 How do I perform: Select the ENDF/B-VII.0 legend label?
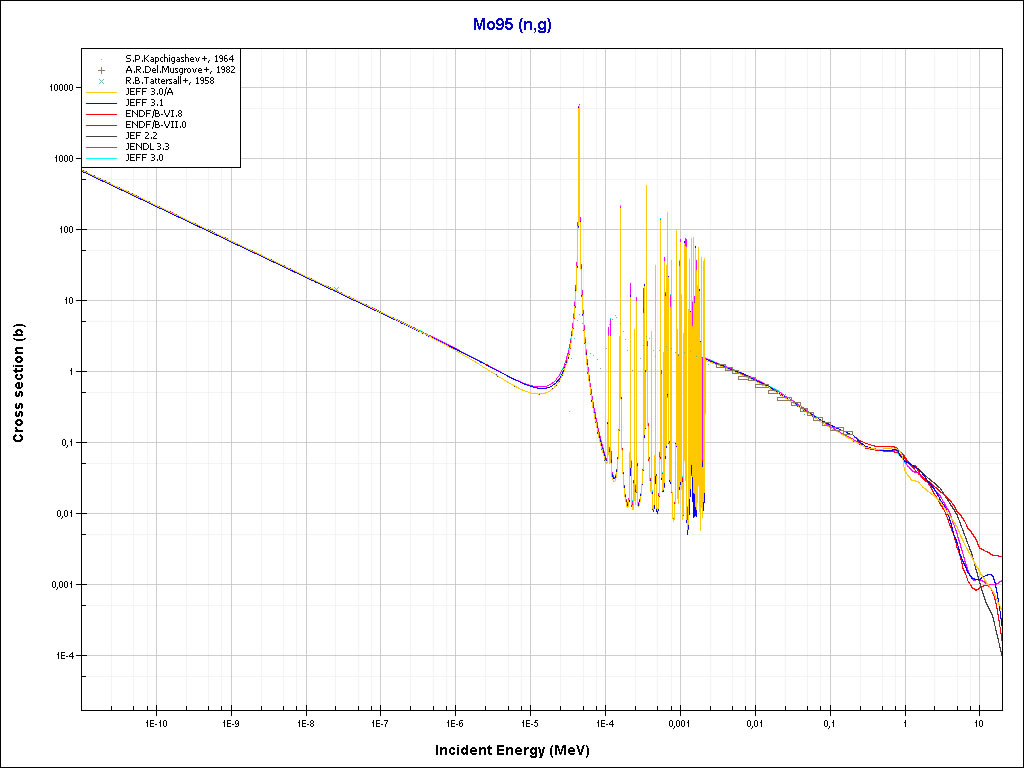pos(155,125)
